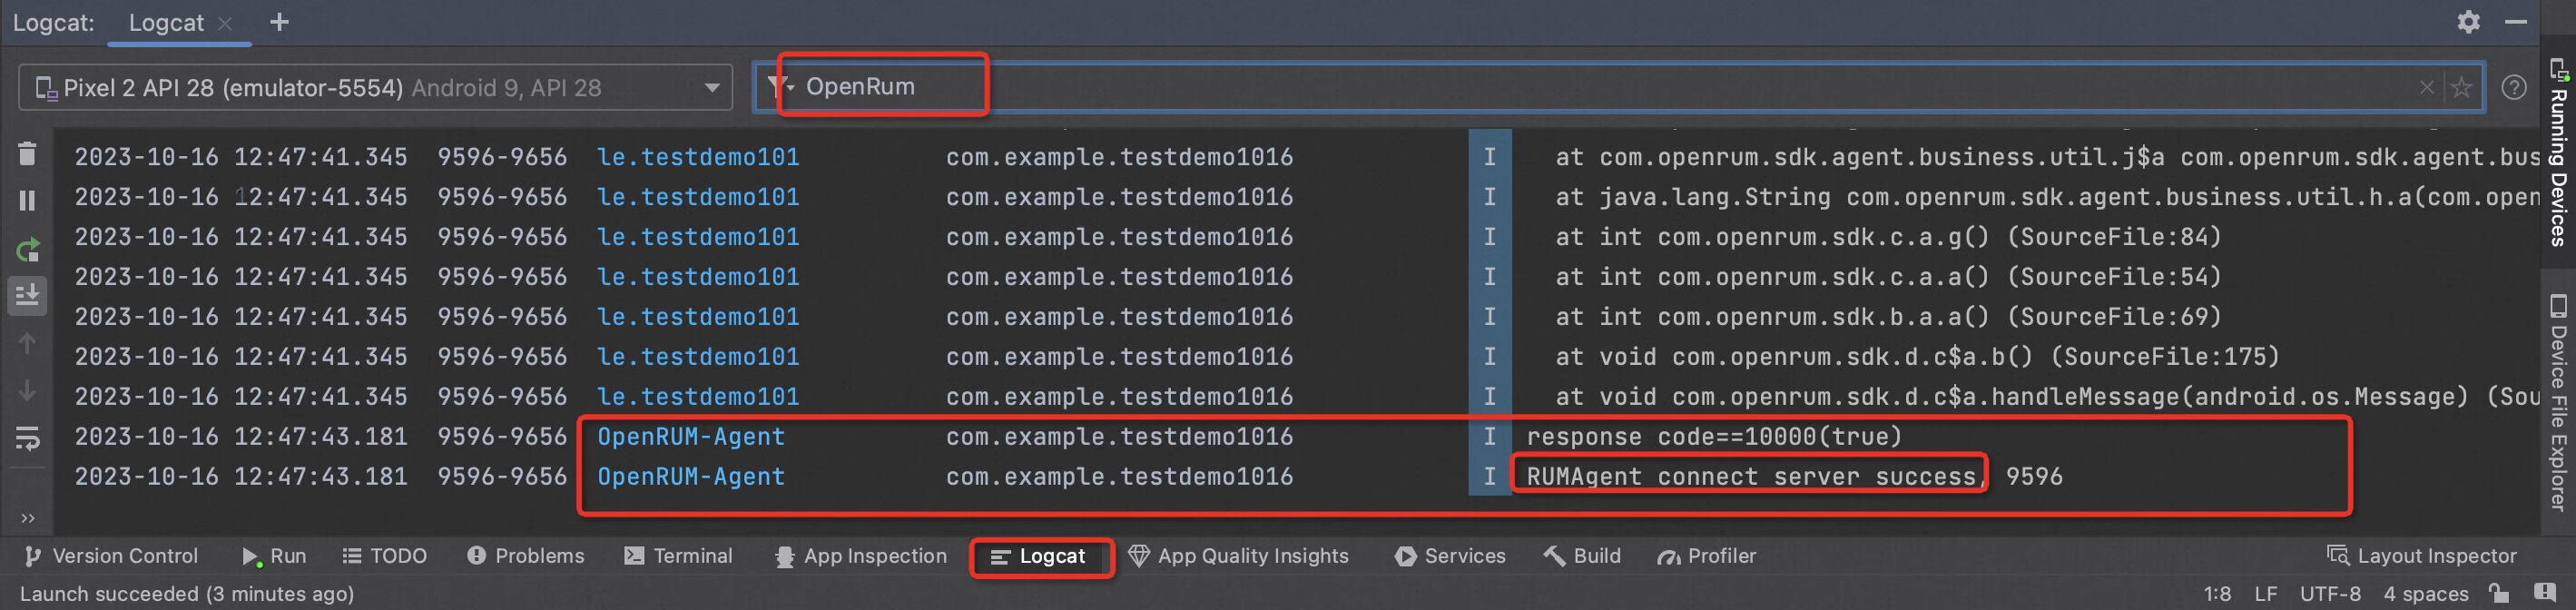Pause logcat output
Screen dimensions: 2576x610
click(x=27, y=201)
